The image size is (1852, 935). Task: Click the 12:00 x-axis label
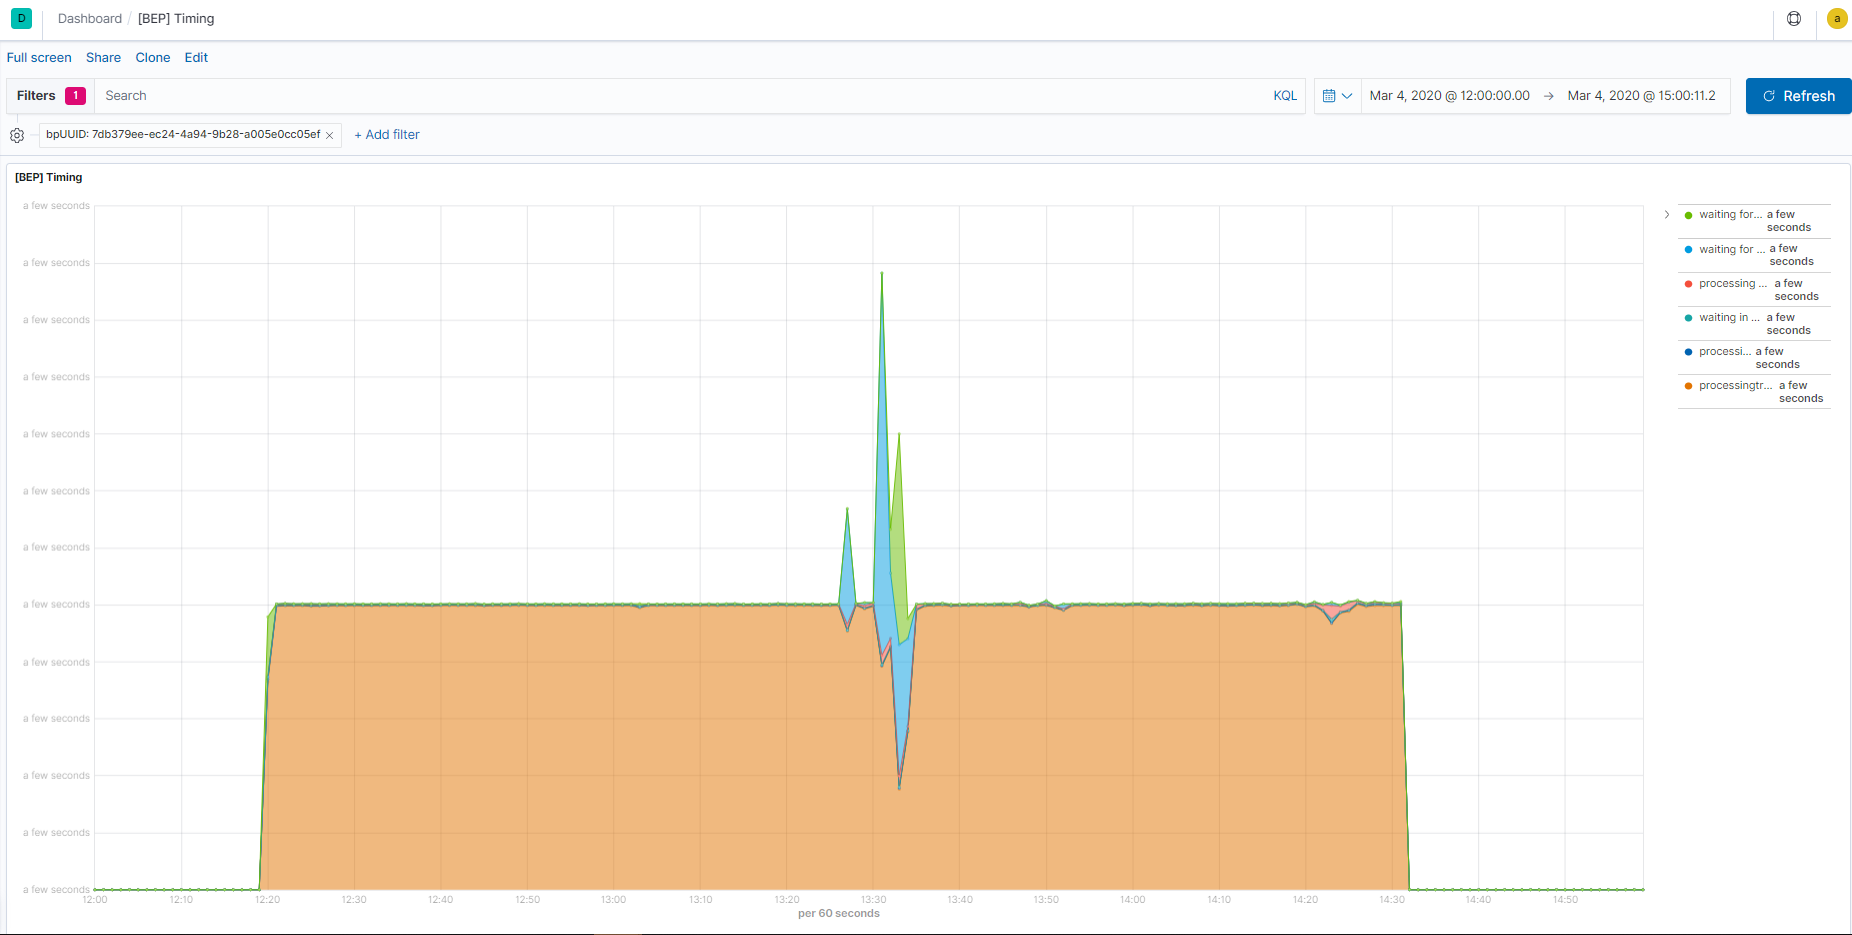[95, 900]
